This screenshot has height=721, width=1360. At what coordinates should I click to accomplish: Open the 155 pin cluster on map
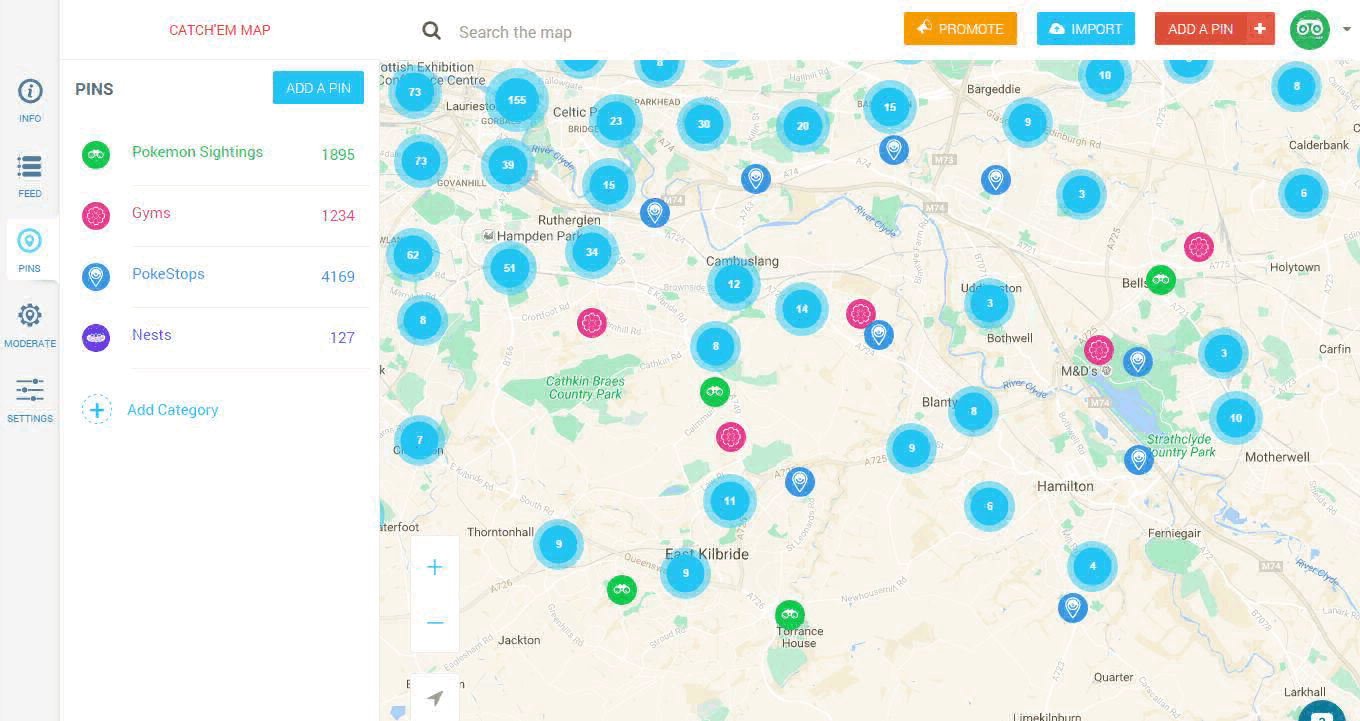click(x=516, y=100)
